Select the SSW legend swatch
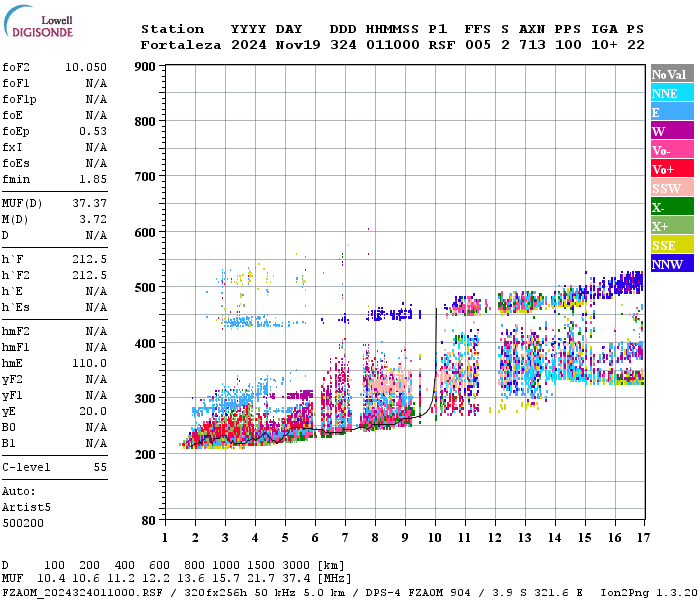The image size is (700, 600). [x=672, y=188]
